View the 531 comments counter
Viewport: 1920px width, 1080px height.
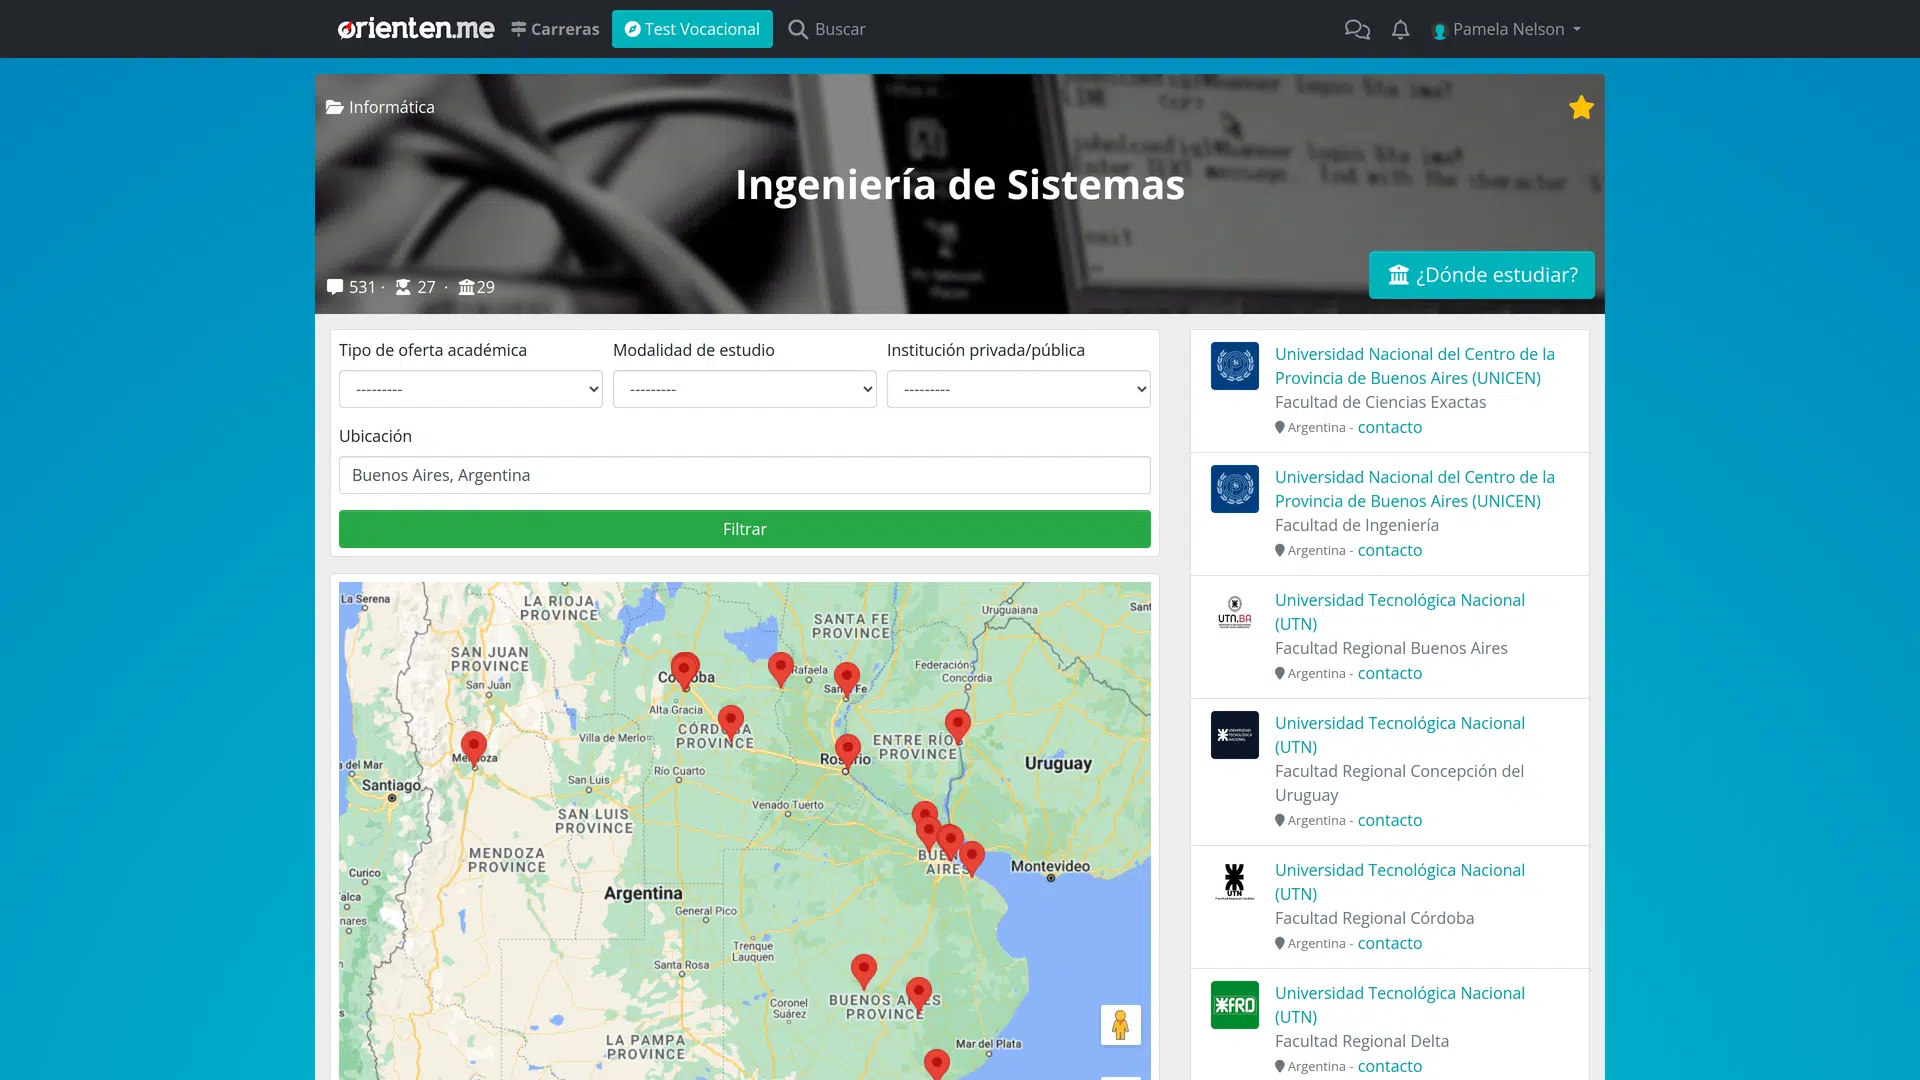(x=351, y=287)
